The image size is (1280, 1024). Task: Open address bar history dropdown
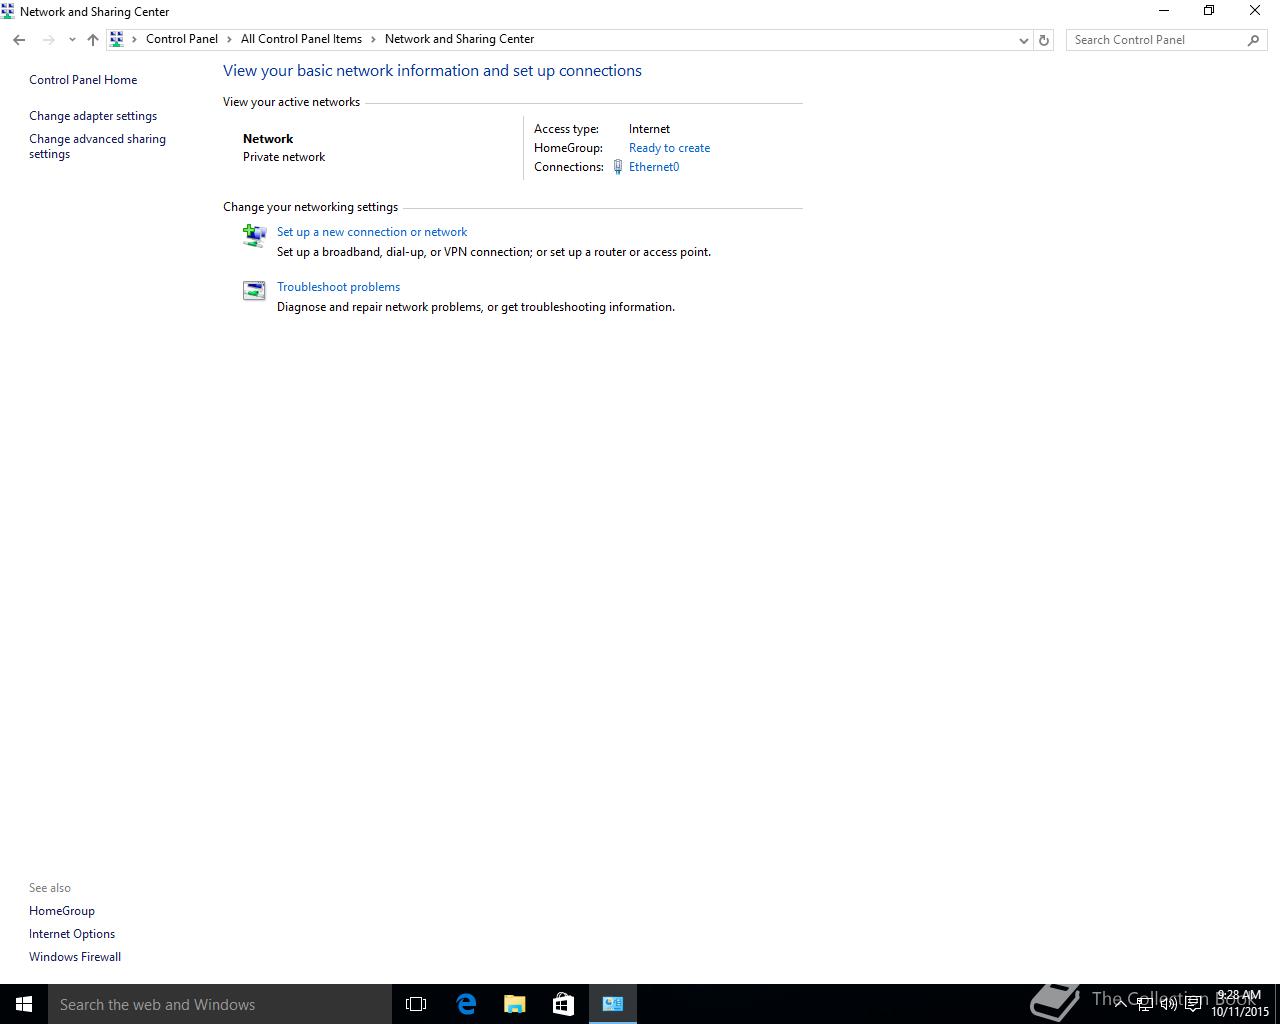[x=1023, y=40]
